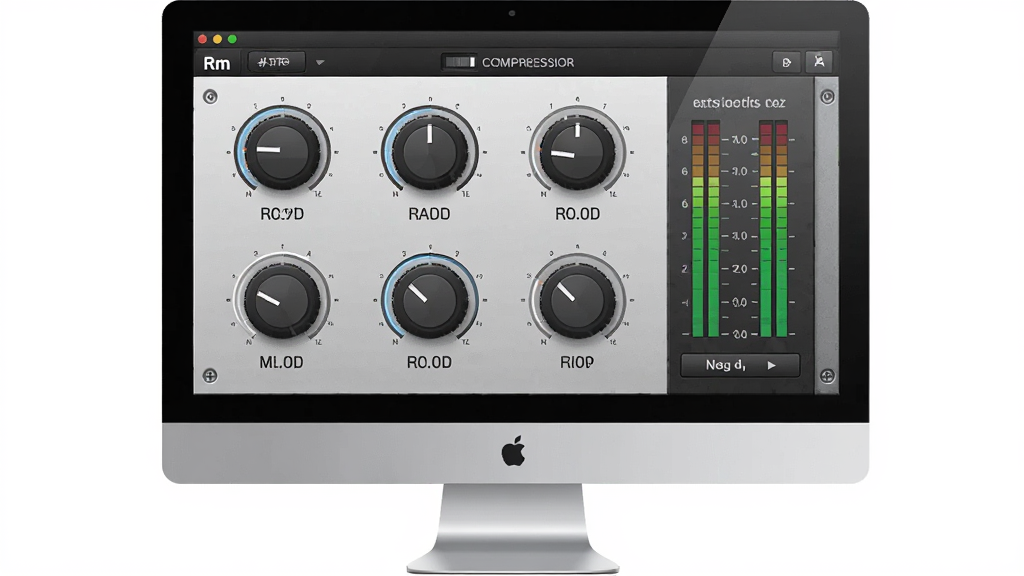Click the Rm logo in the header
Image resolution: width=1024 pixels, height=576 pixels.
[x=217, y=63]
